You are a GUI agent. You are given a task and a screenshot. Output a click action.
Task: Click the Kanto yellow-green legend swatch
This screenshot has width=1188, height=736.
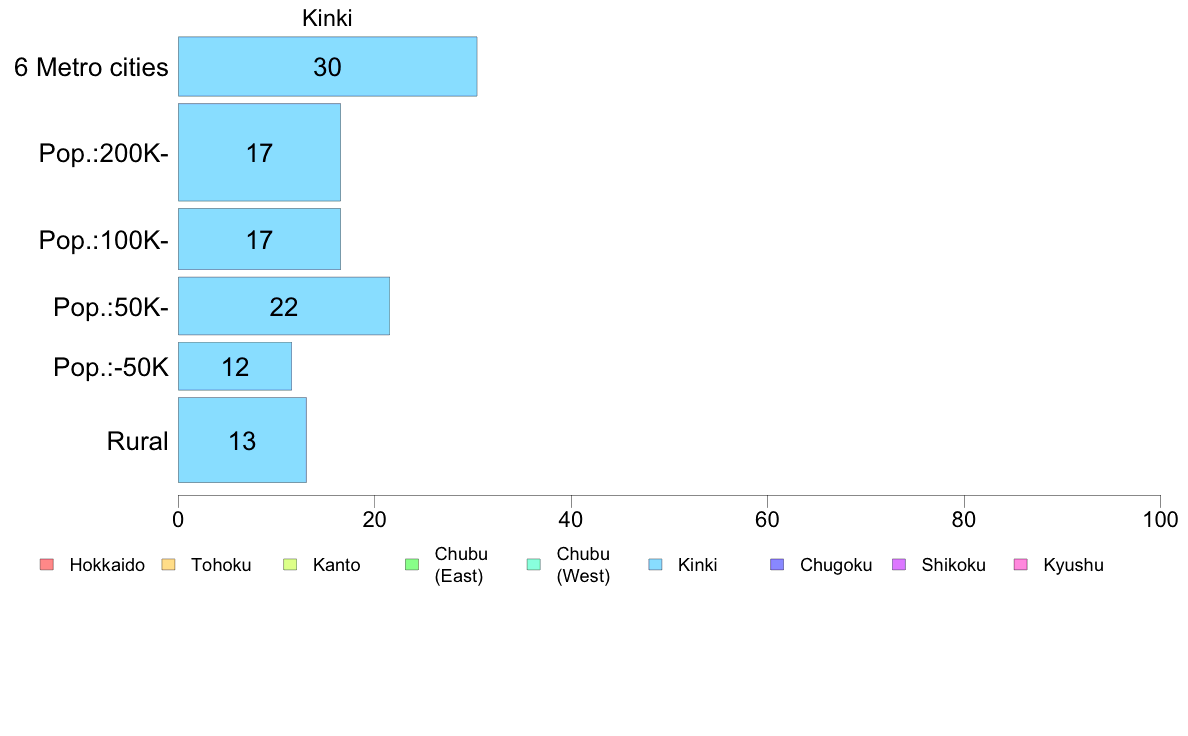(290, 565)
